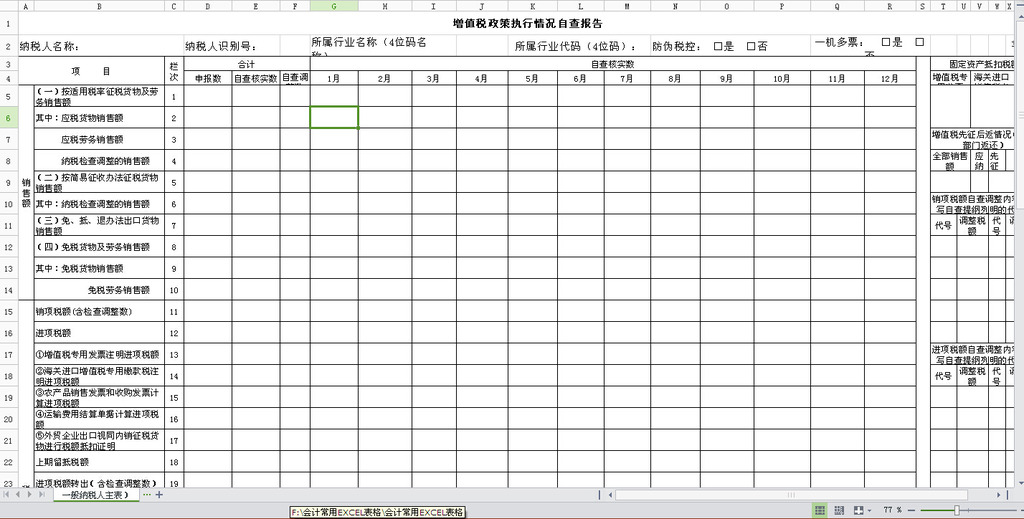Viewport: 1024px width, 519px height.
Task: Select the column G header
Action: (x=334, y=6)
